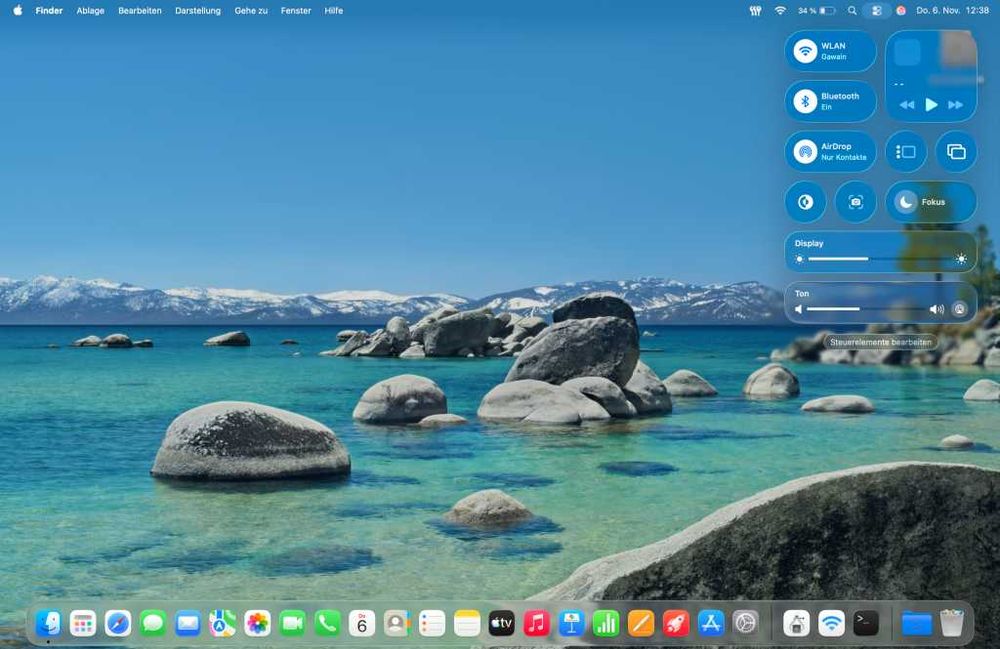
Task: Open Launchpad from the Dock
Action: pyautogui.click(x=83, y=623)
